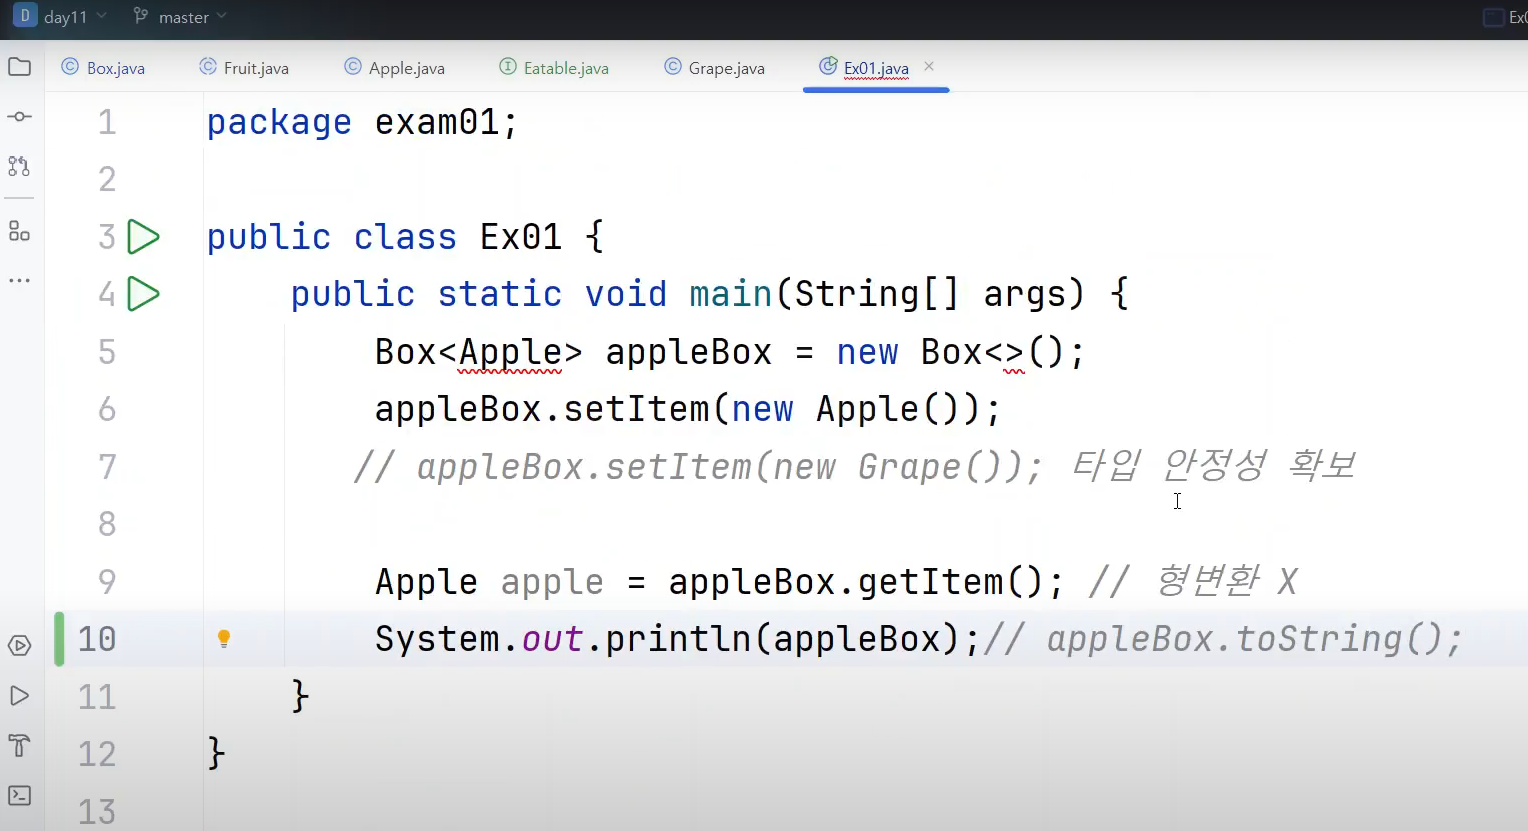This screenshot has width=1528, height=831.
Task: Show more tool windows ellipsis icon
Action: (19, 280)
